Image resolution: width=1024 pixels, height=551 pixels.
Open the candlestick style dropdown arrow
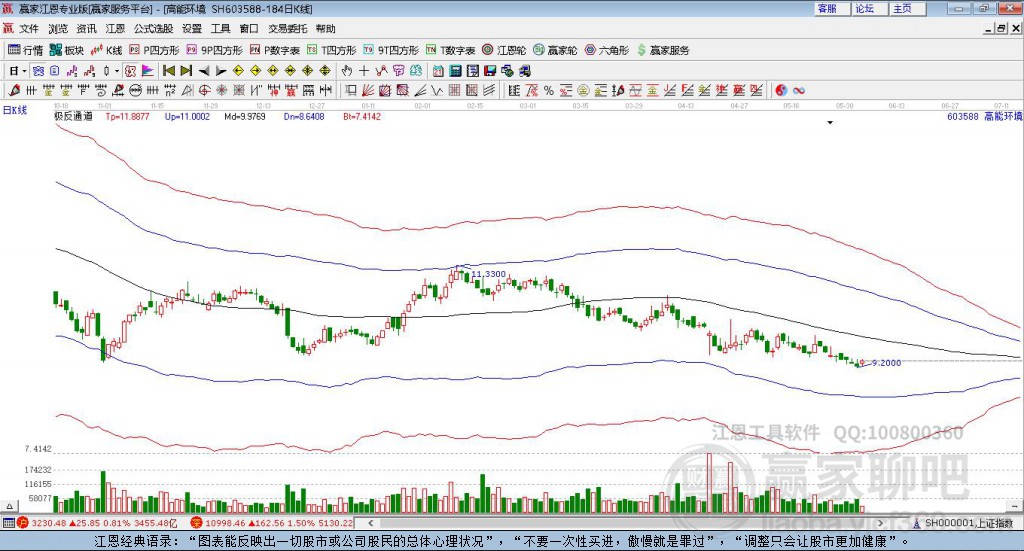coord(117,71)
